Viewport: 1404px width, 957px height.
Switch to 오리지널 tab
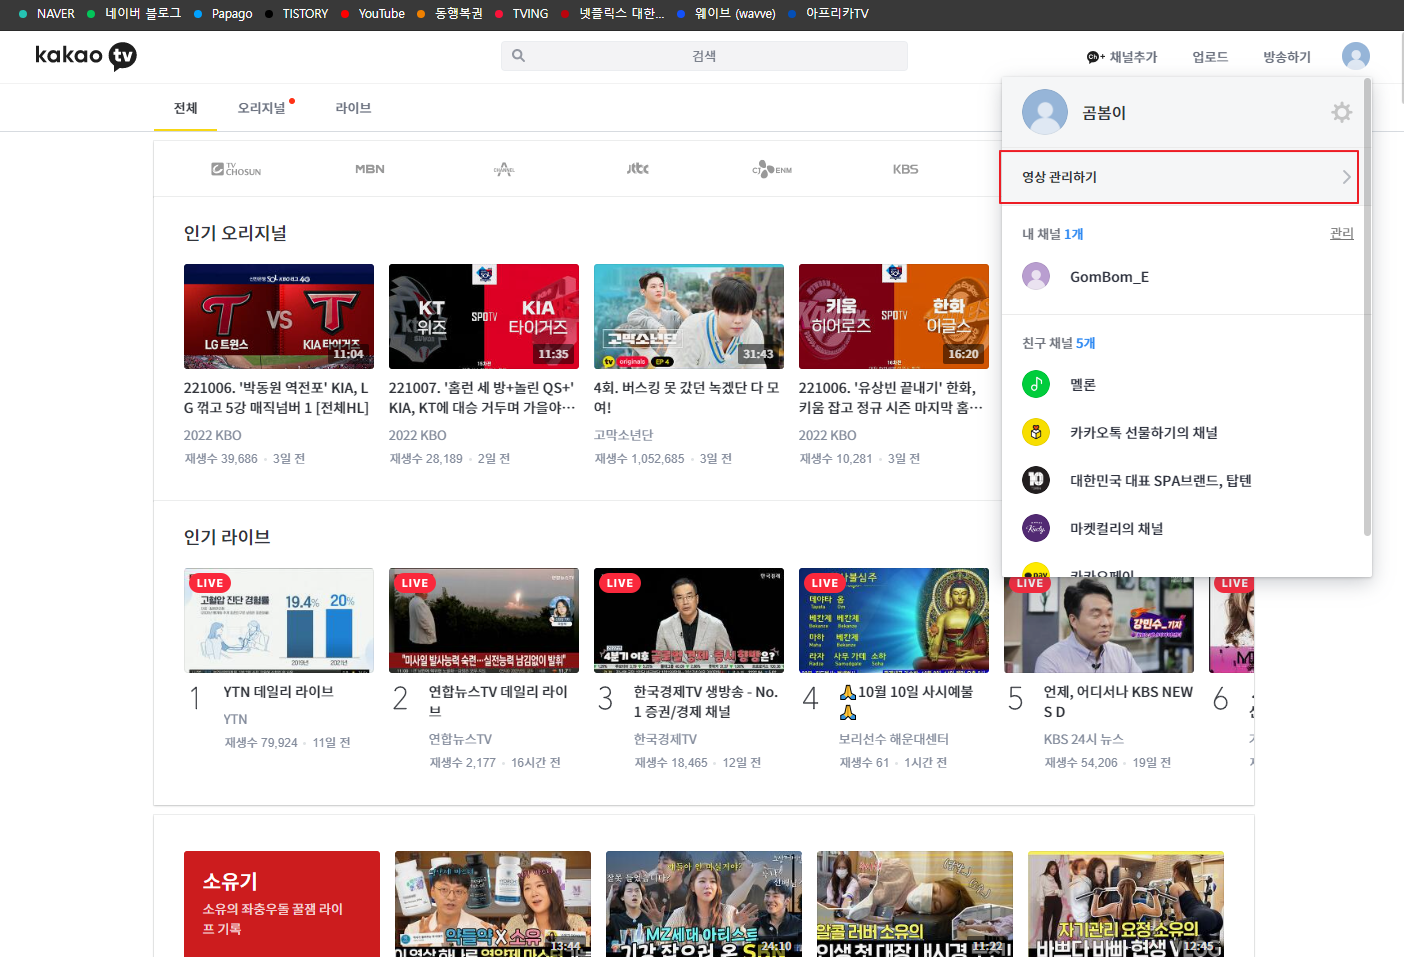262,108
